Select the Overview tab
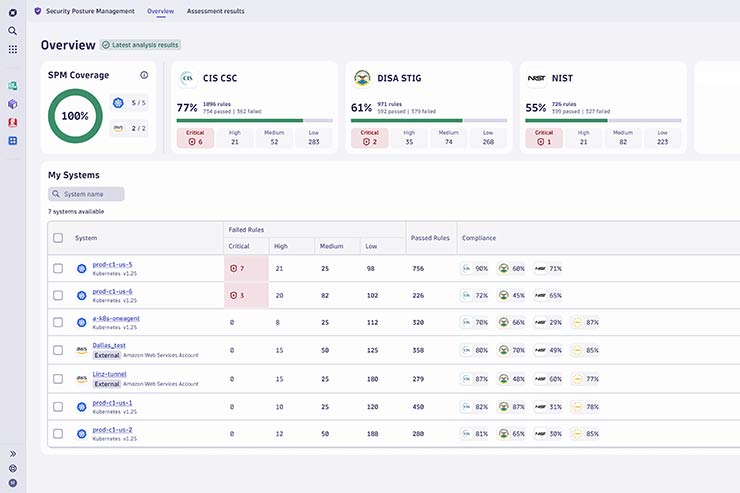 (x=160, y=11)
